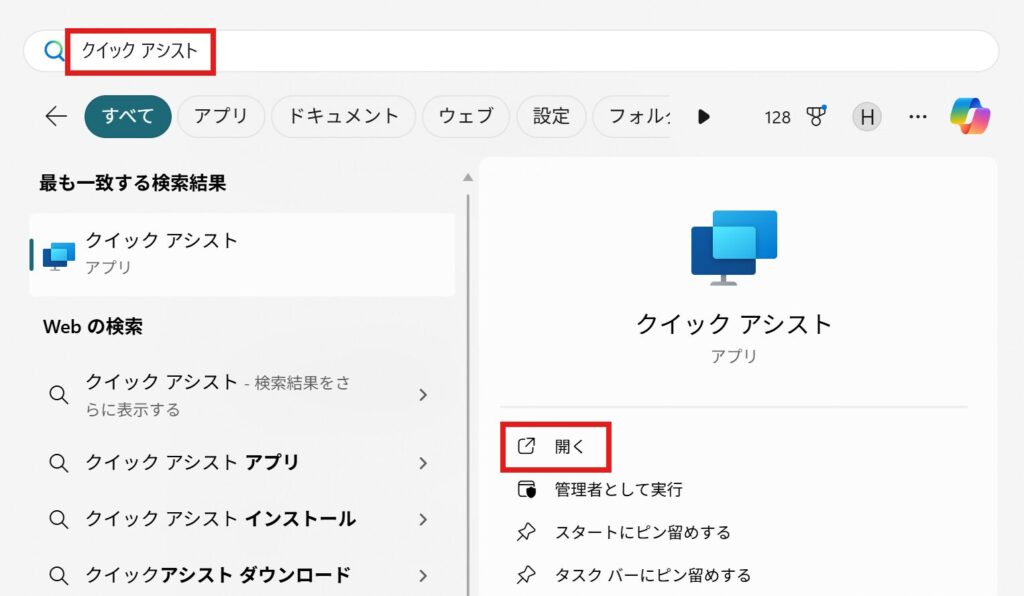Switch to the アプリ filter tab
The width and height of the screenshot is (1024, 596).
pyautogui.click(x=221, y=116)
